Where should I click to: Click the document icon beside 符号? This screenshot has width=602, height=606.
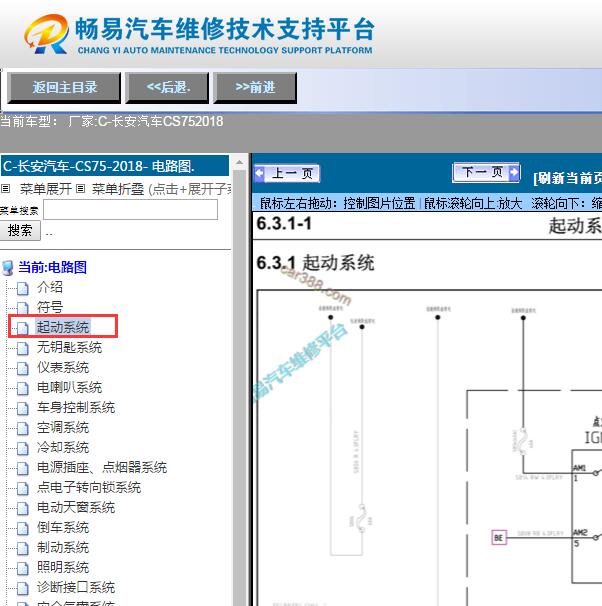point(23,308)
